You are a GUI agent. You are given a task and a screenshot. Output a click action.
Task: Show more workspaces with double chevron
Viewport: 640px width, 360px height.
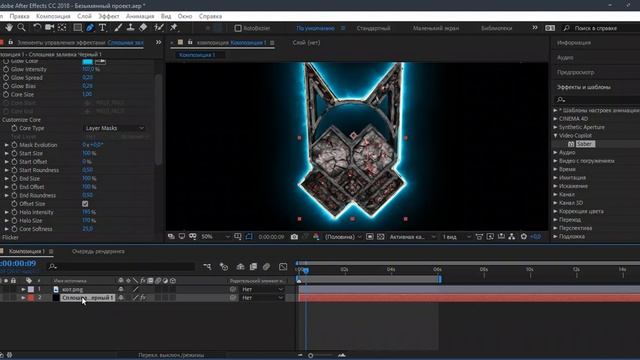(535, 28)
